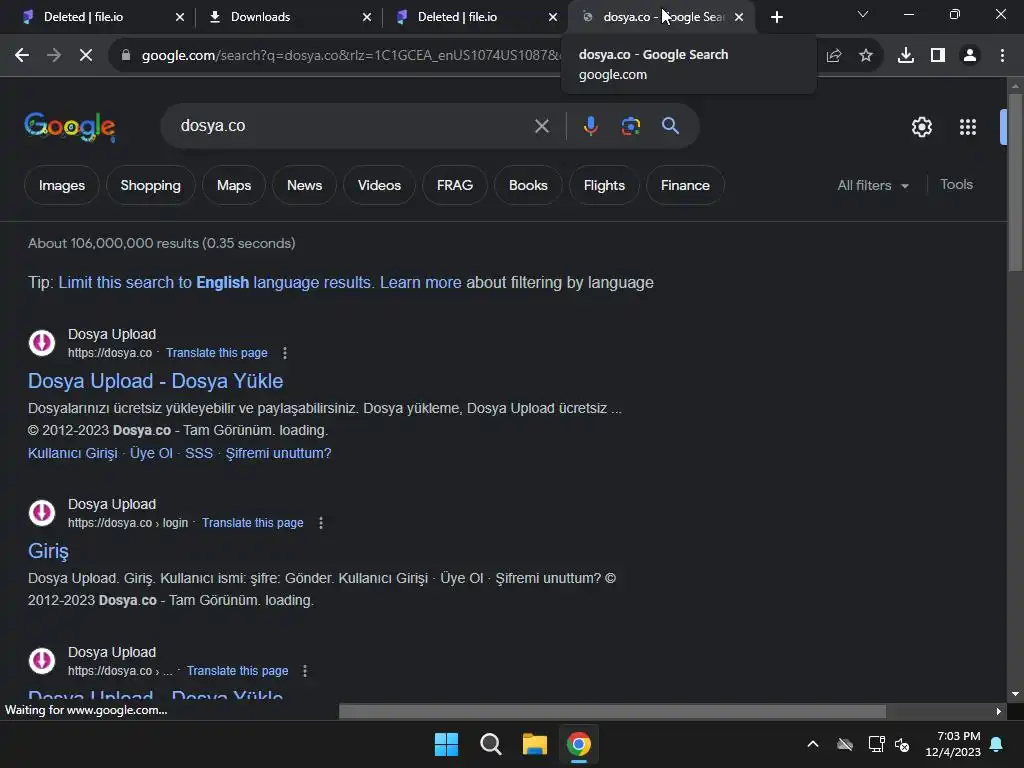Open the Dosya Upload - Dosya Yükle result
This screenshot has width=1024, height=768.
coord(155,381)
